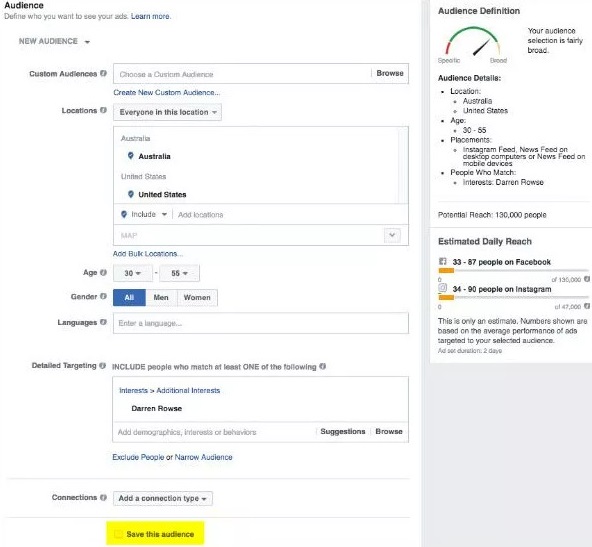Click the Narrow Audience link
Image resolution: width=592 pixels, height=547 pixels.
203,457
